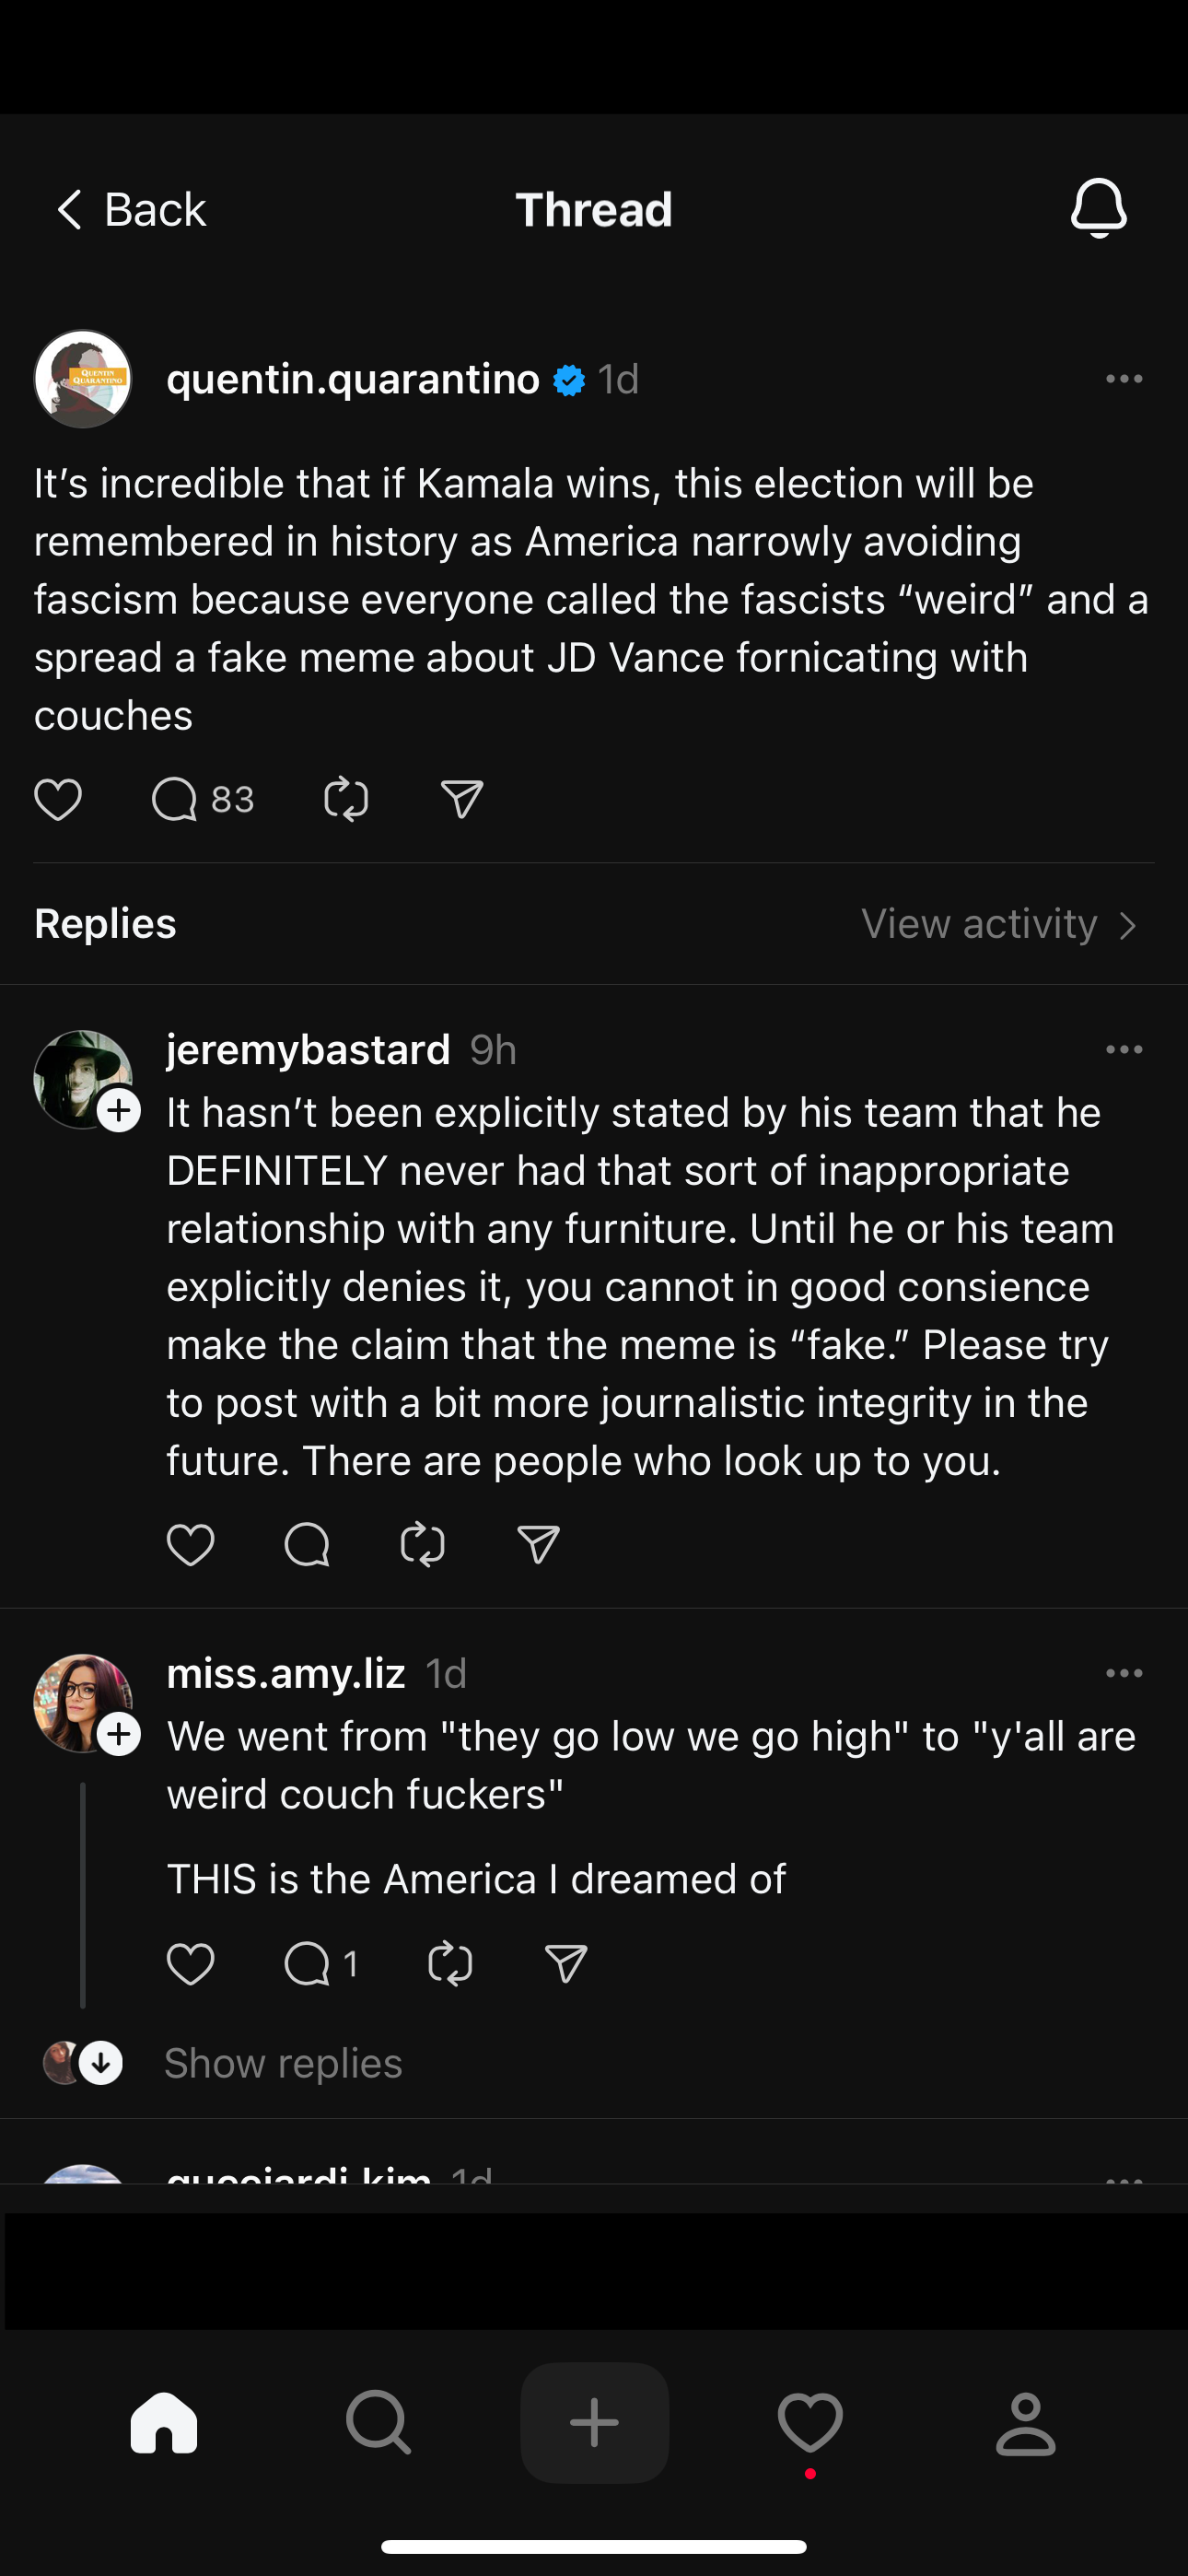Open more options on miss.amy.liz's reply
Screen dimensions: 1188x2576
pyautogui.click(x=1124, y=1673)
